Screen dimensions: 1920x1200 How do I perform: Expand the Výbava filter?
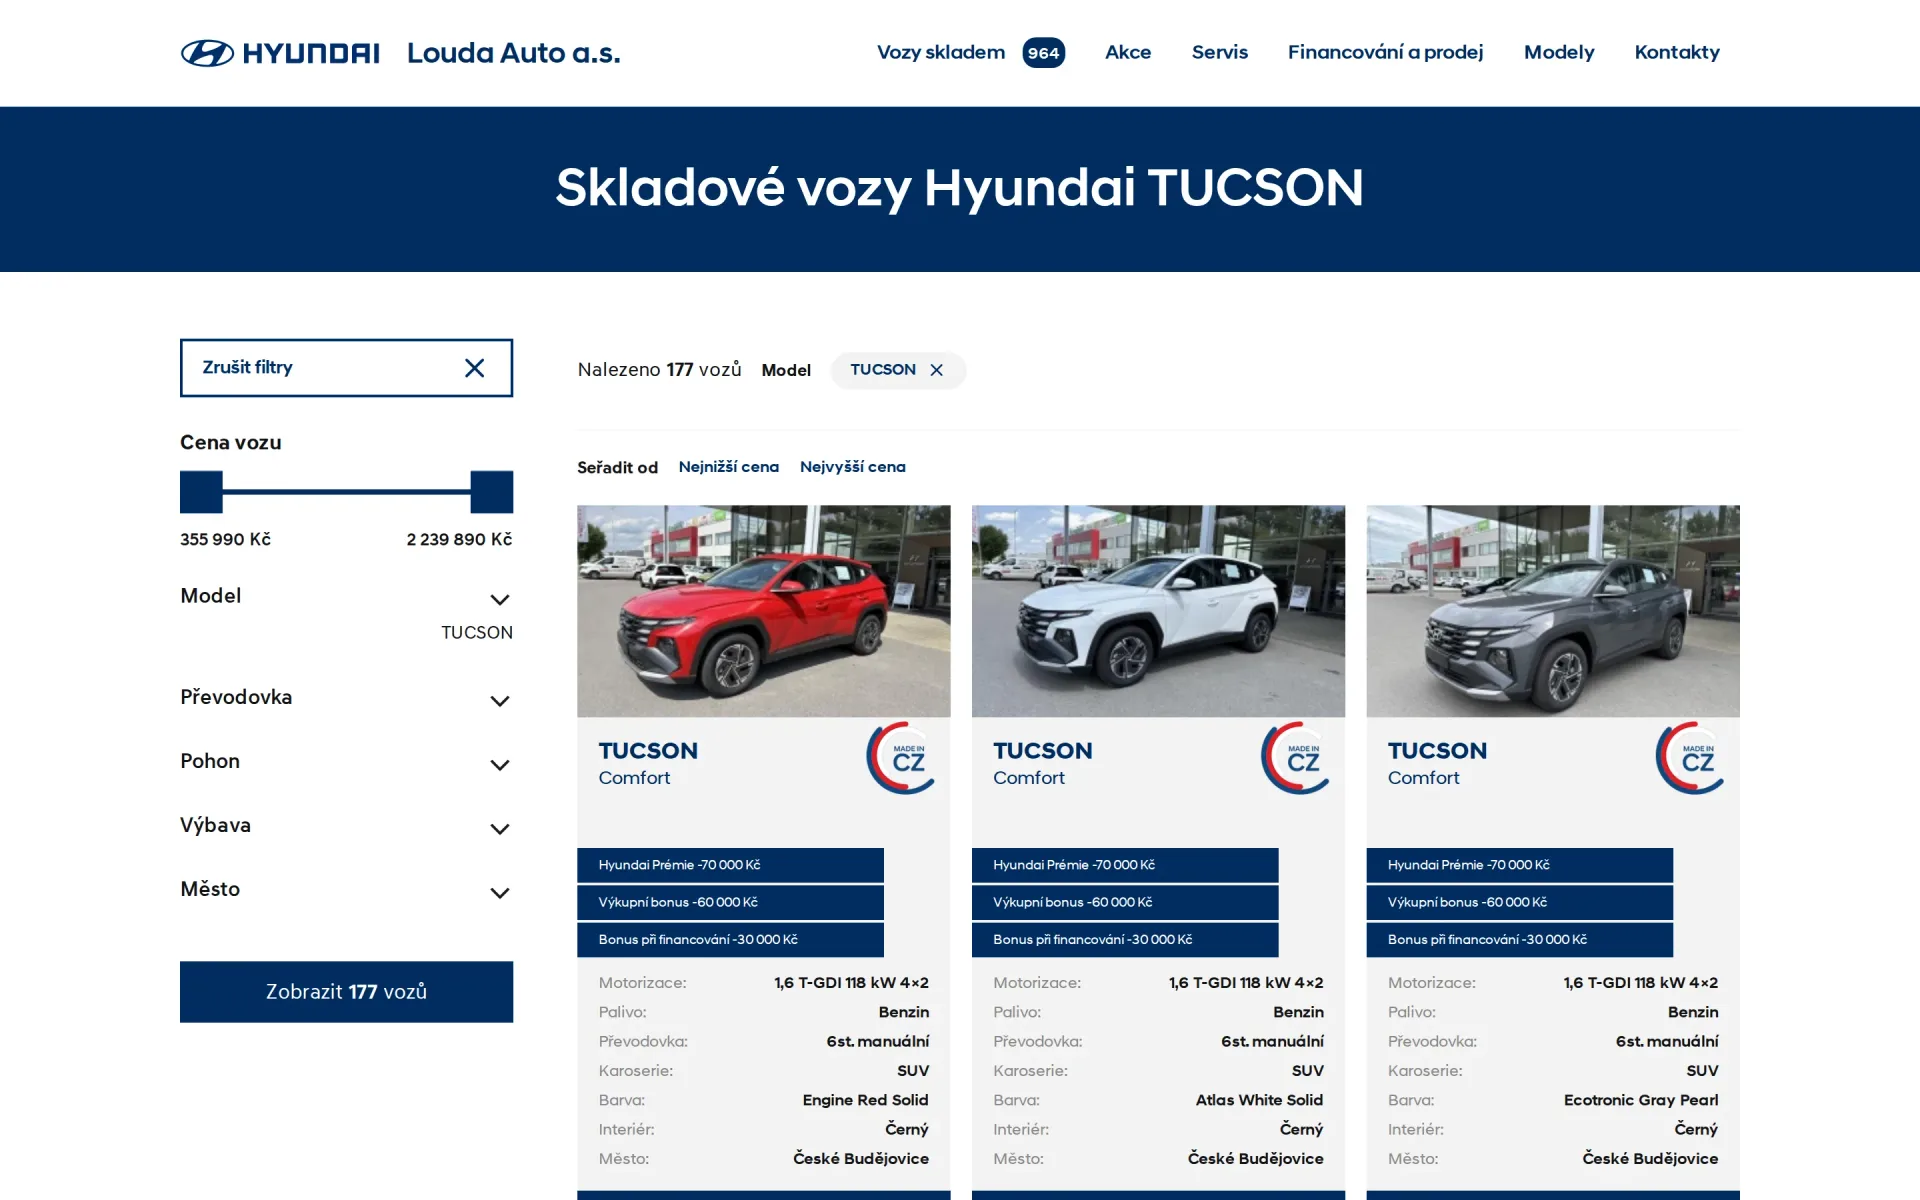click(x=346, y=826)
